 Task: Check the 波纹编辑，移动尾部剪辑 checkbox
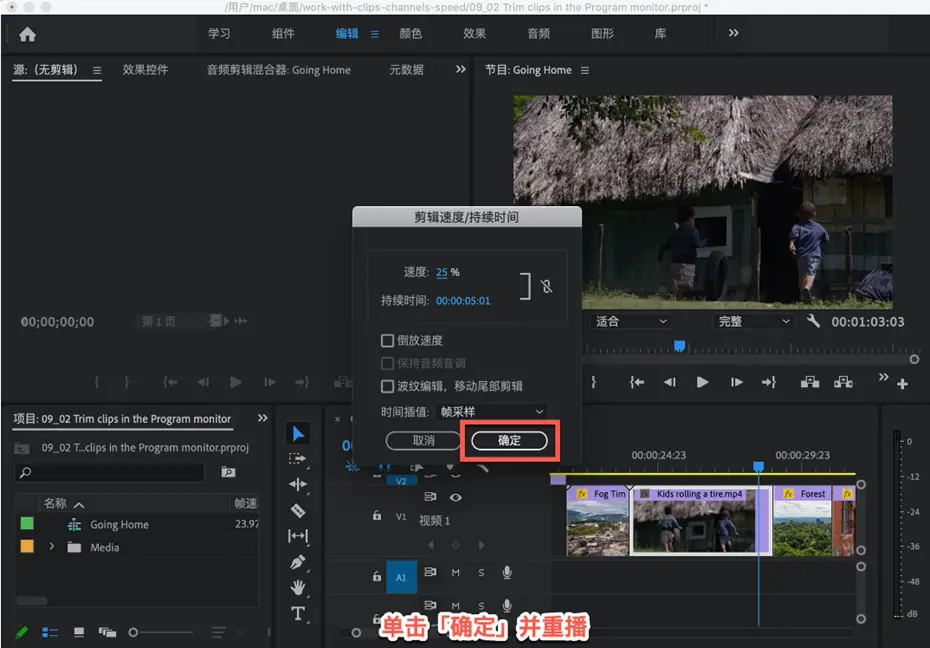tap(387, 387)
